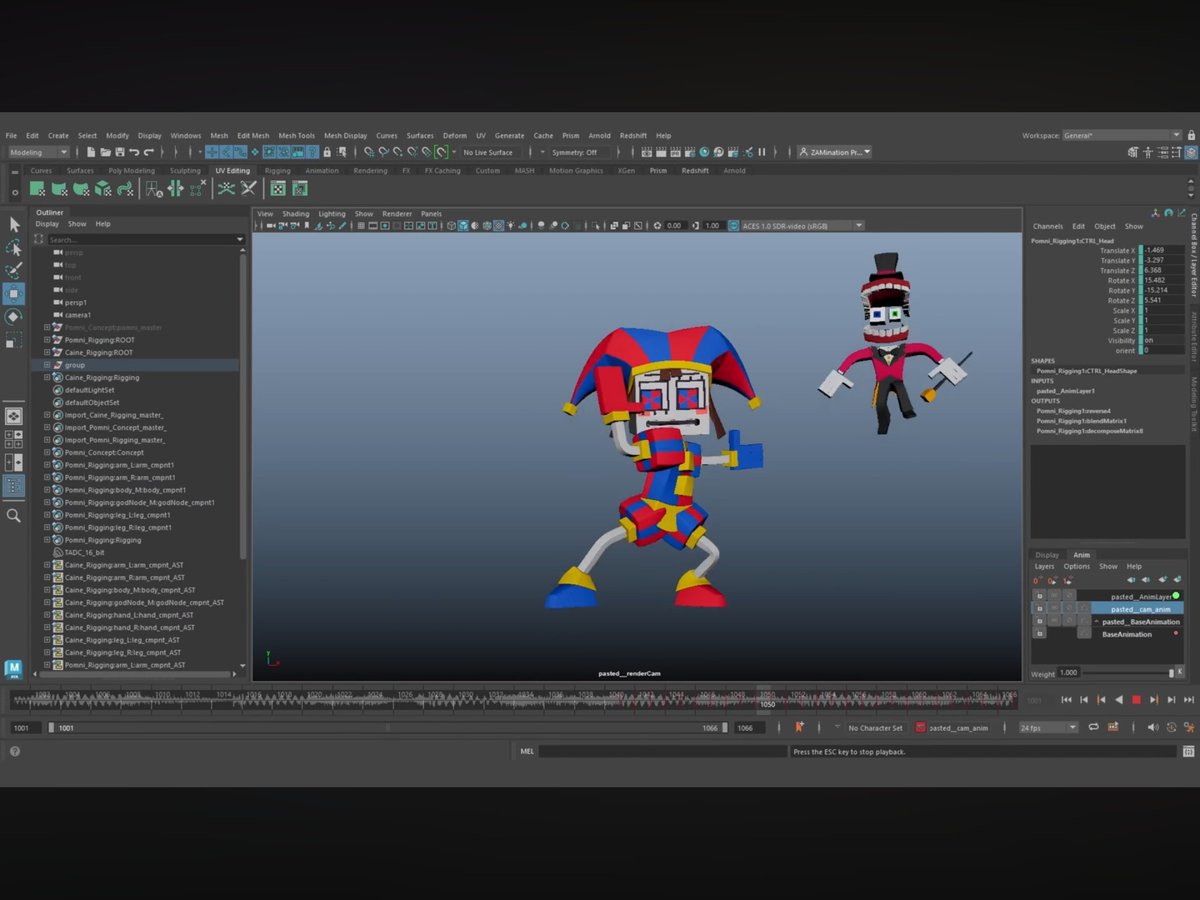Screen dimensions: 1200x900
Task: Toggle loop playback mode
Action: (x=1093, y=727)
